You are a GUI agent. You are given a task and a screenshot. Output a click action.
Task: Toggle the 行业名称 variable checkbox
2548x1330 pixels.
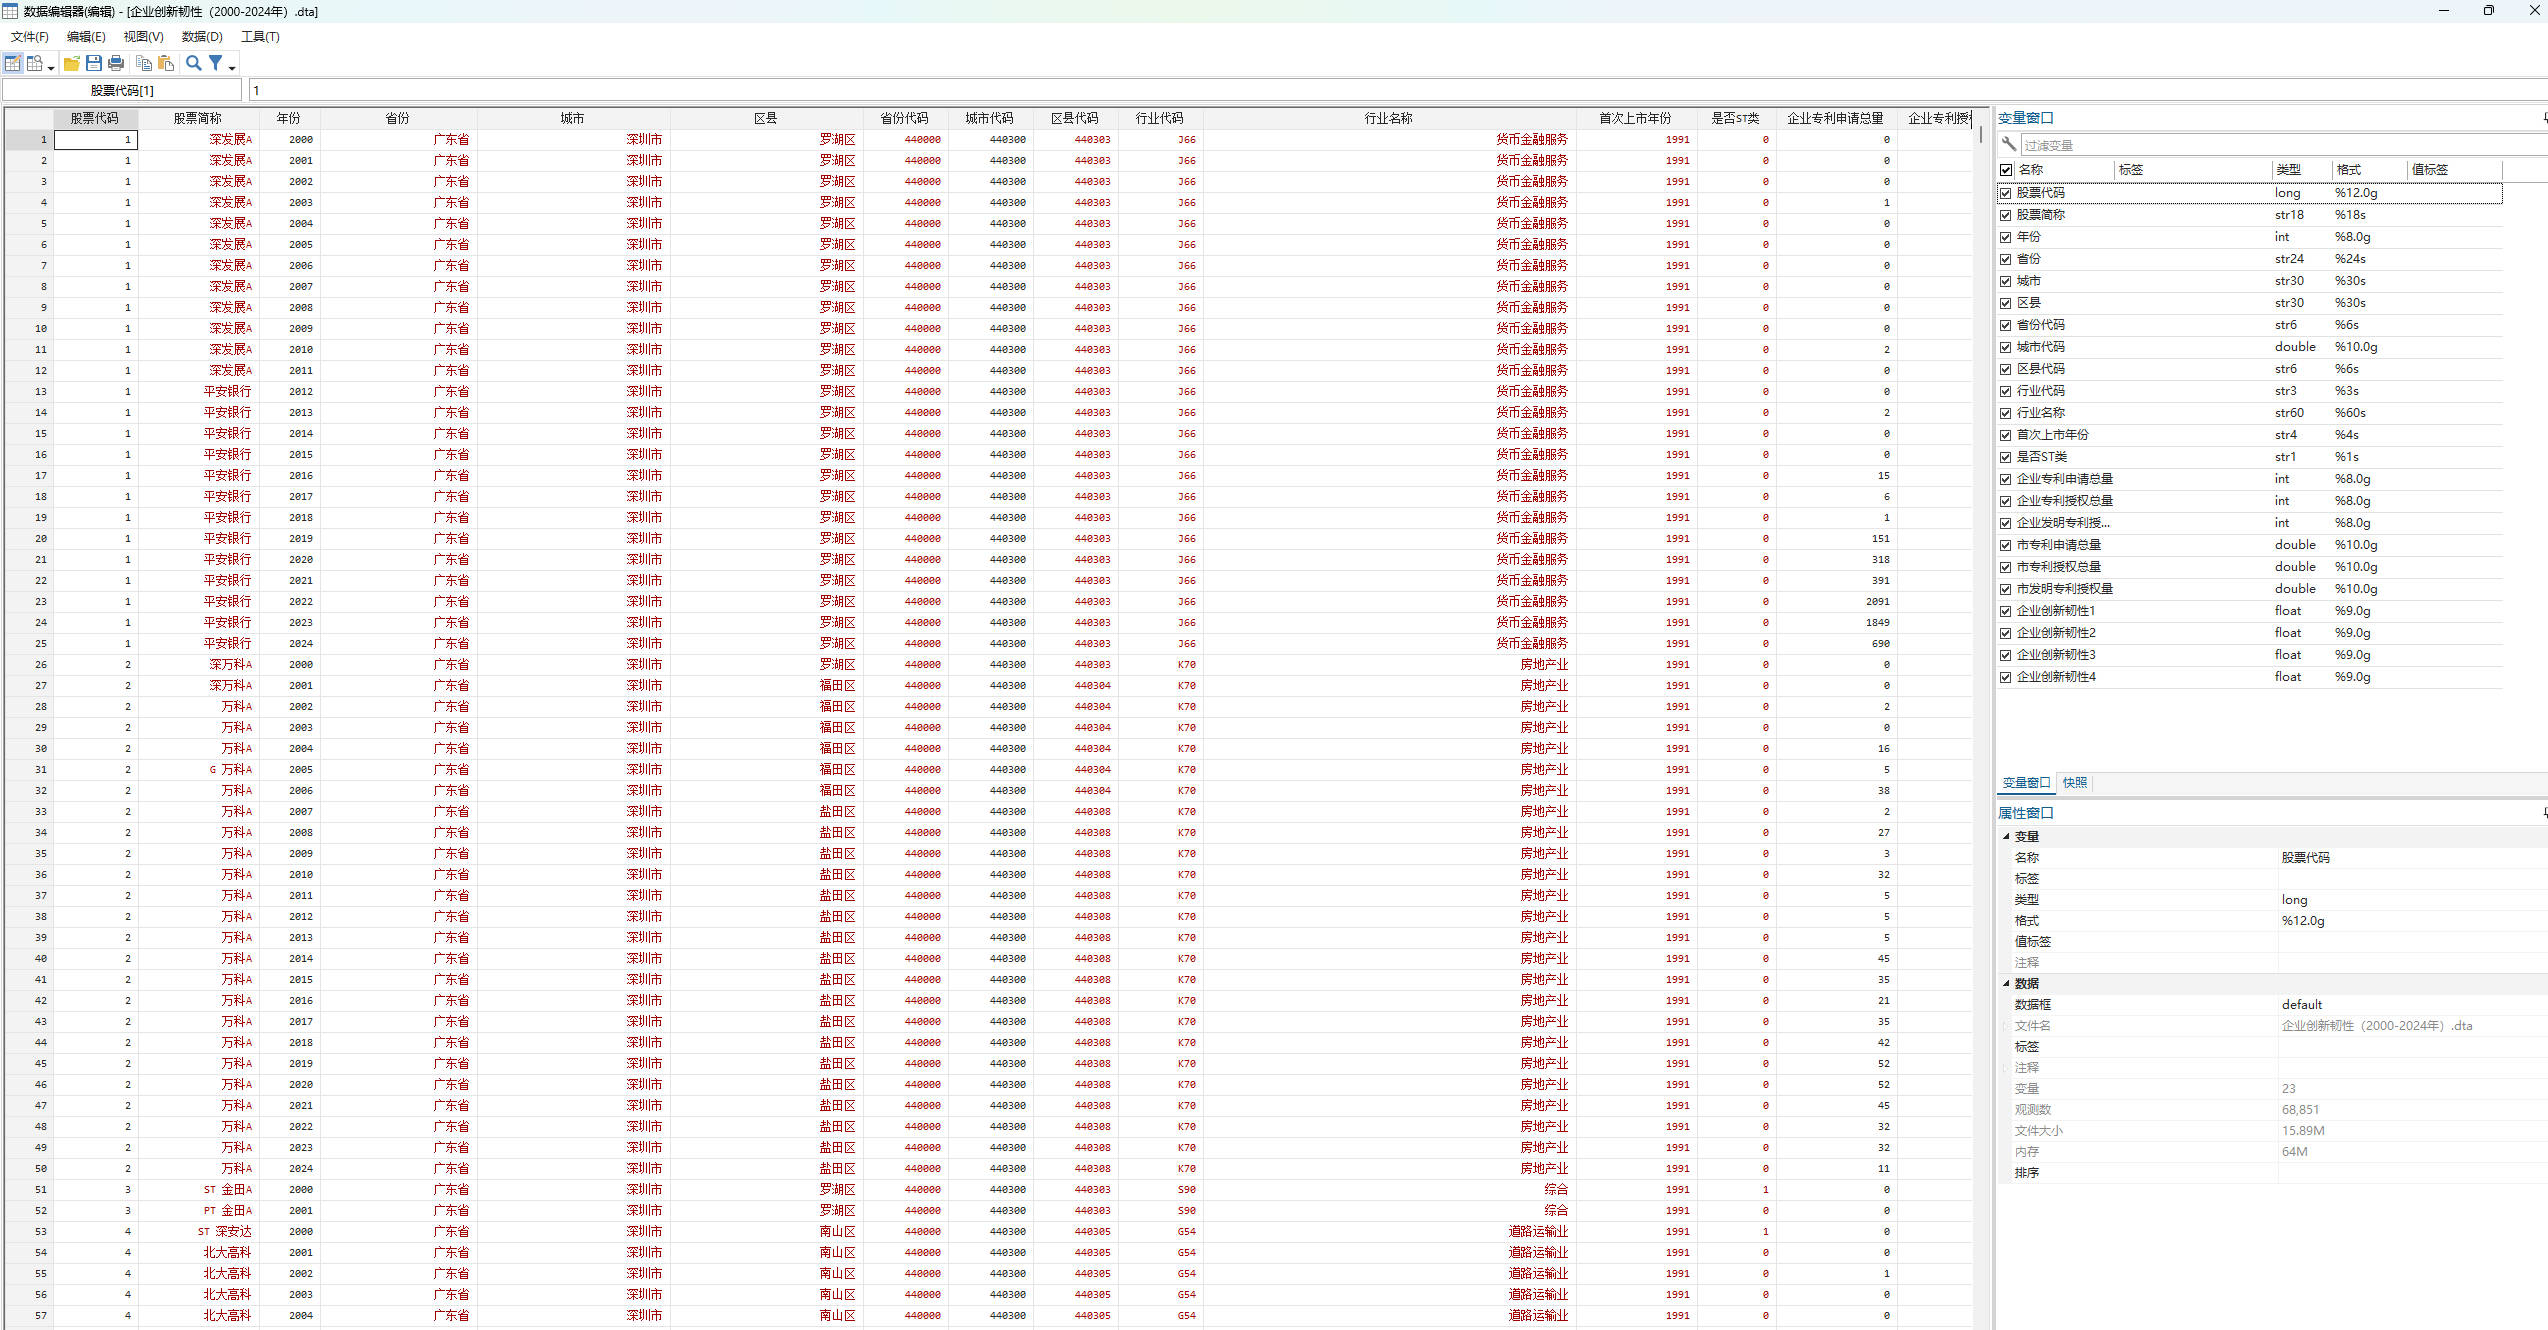2006,413
